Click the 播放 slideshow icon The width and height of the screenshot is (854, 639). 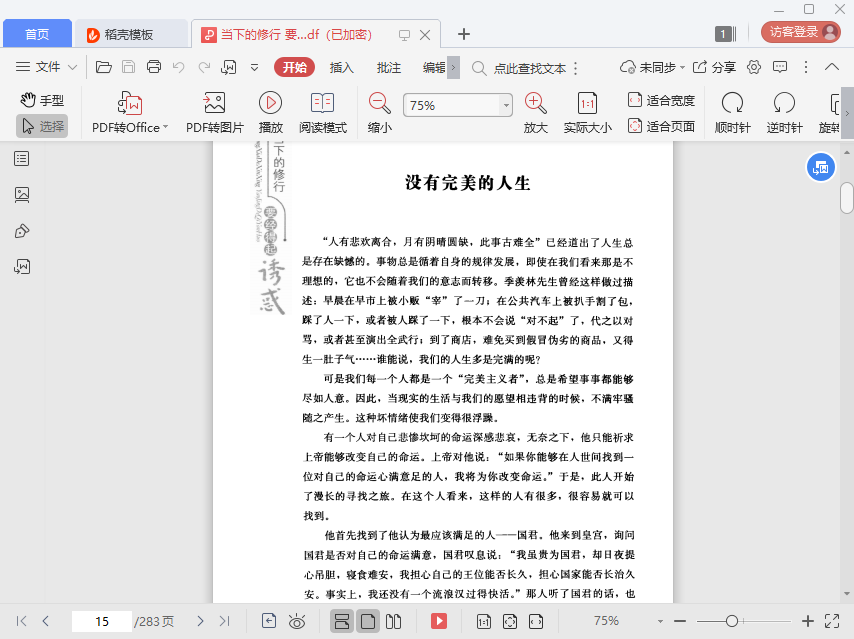[270, 113]
